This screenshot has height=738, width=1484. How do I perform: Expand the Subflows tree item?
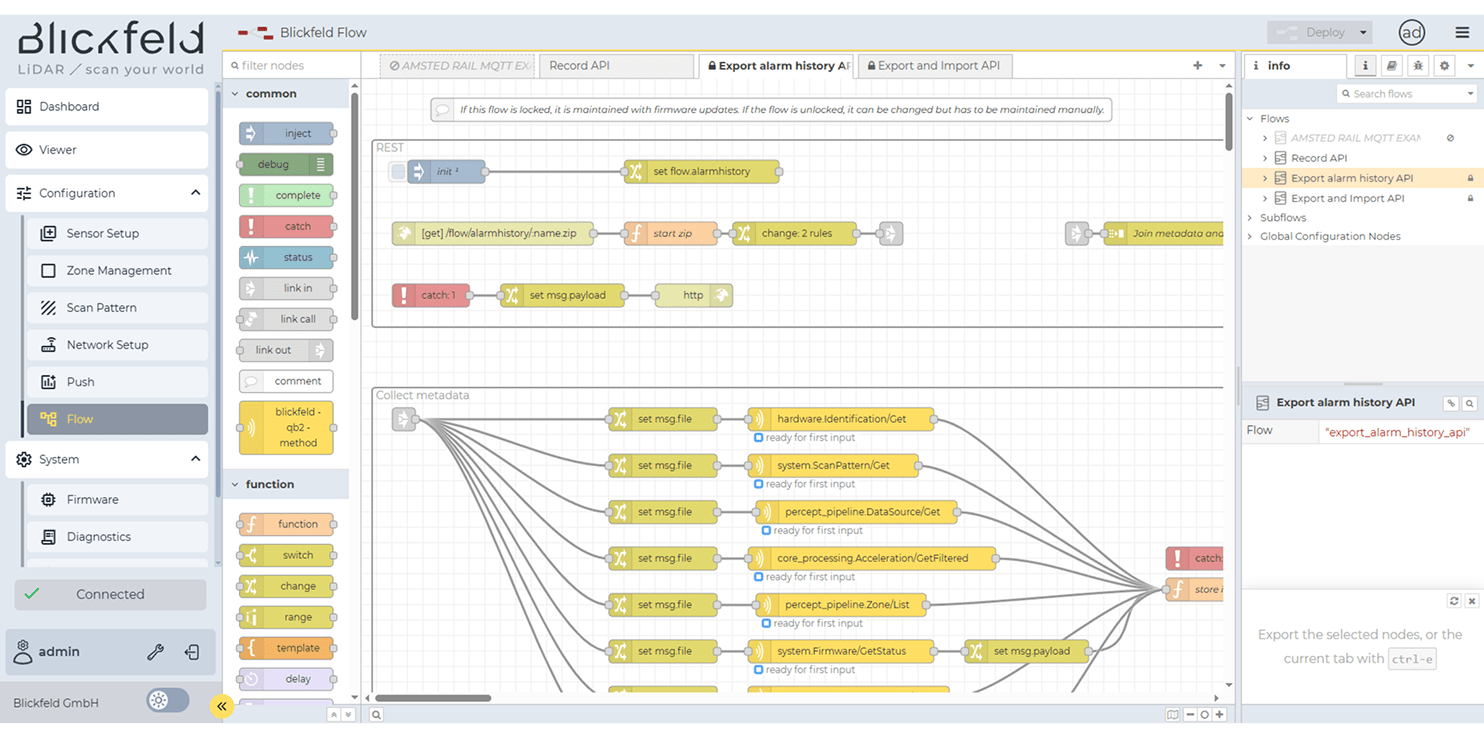tap(1250, 217)
